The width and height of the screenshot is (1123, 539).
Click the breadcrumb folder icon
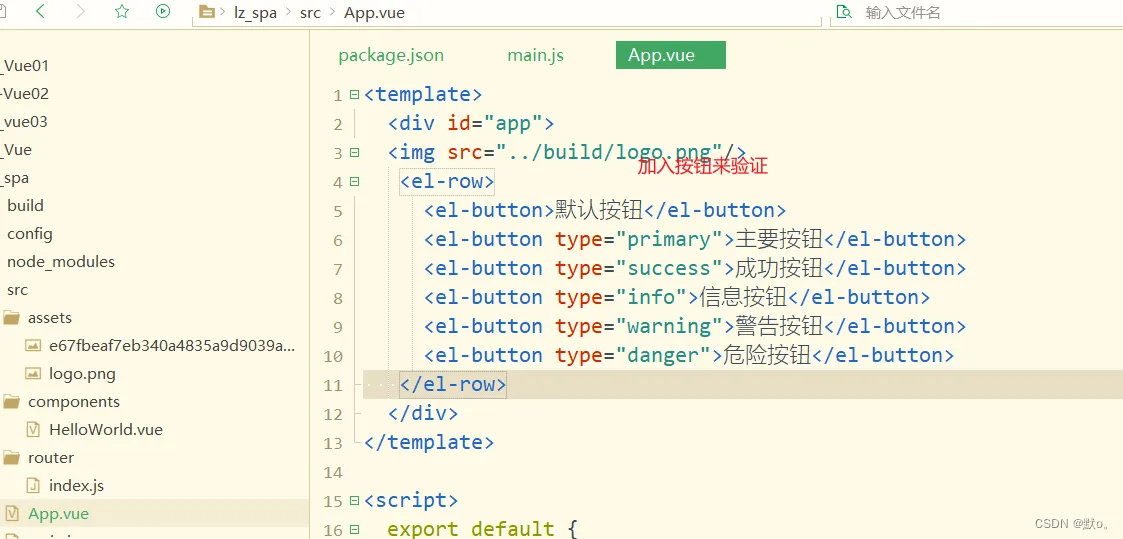click(x=207, y=12)
